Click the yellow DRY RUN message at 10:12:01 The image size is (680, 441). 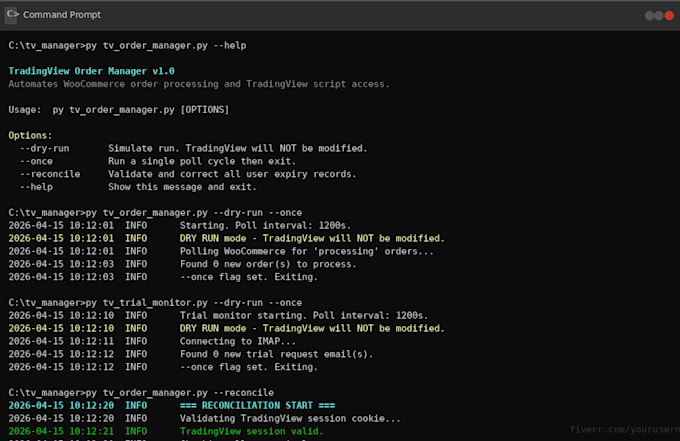coord(312,238)
